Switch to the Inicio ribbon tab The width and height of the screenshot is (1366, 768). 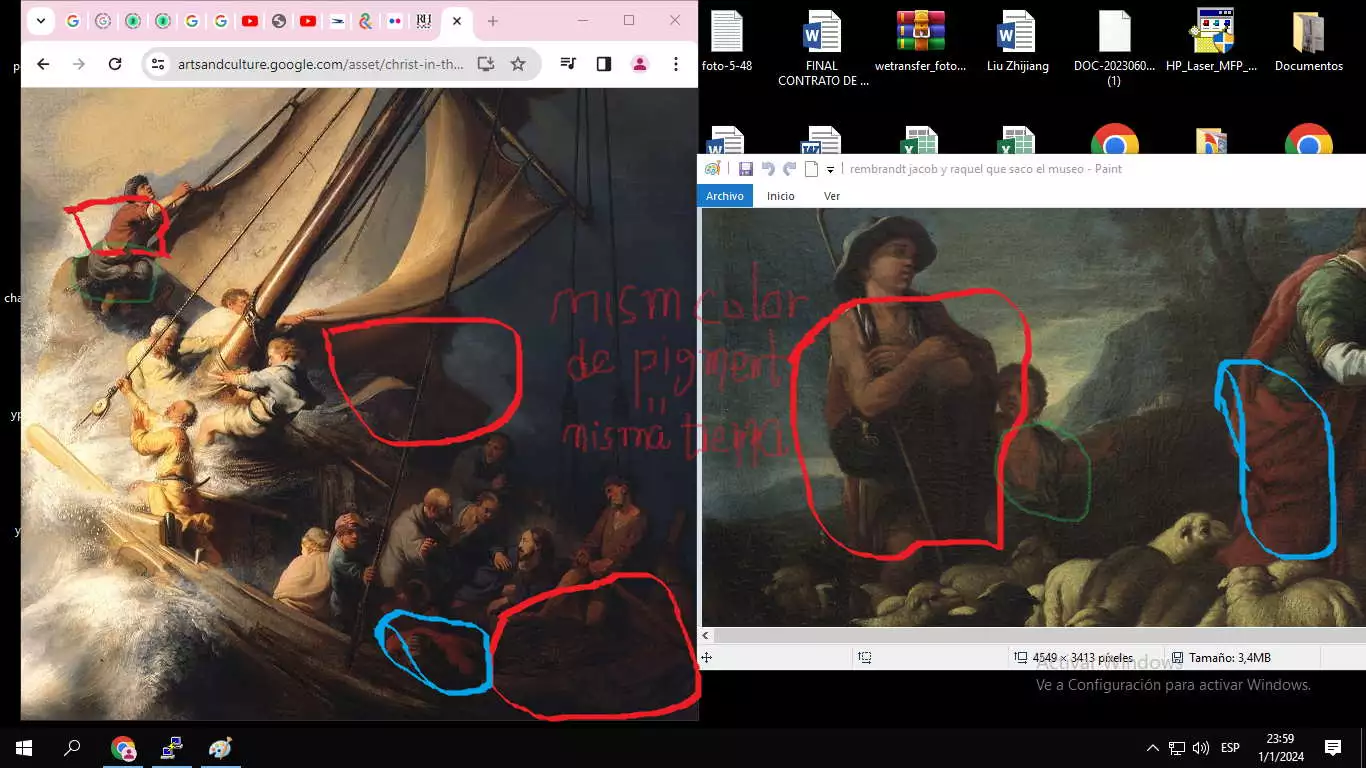click(781, 196)
